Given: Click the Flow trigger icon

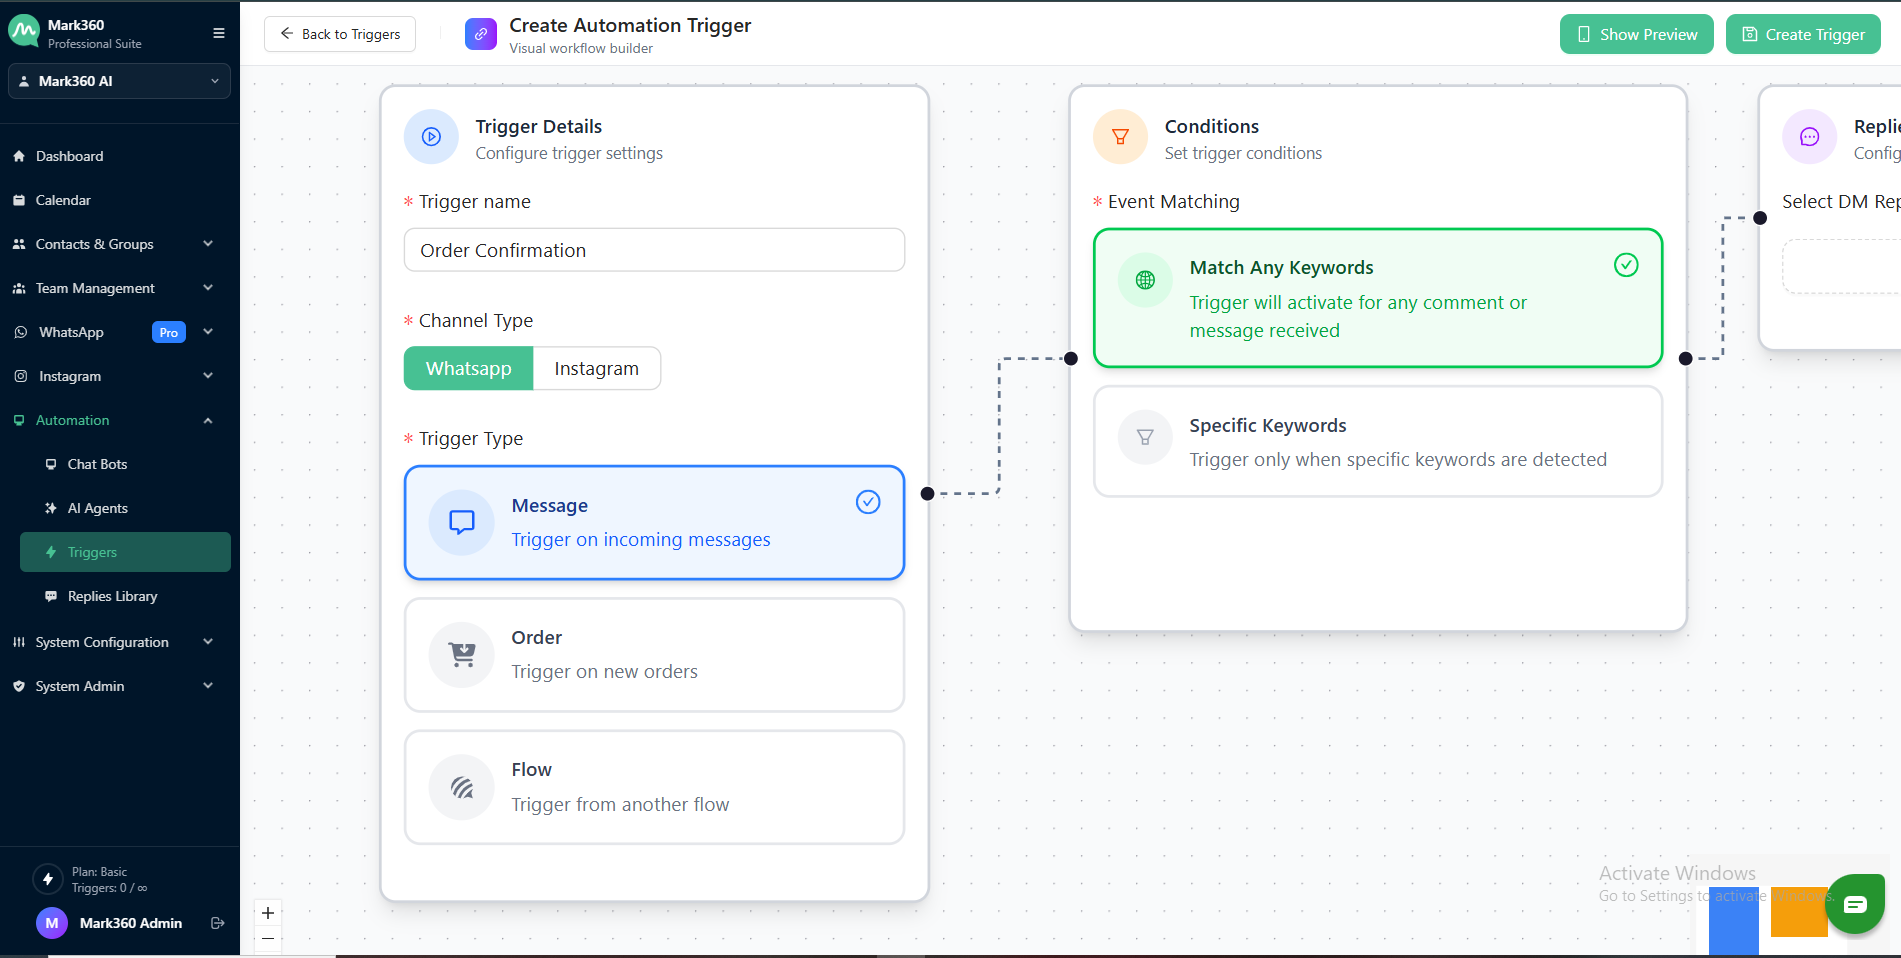Looking at the screenshot, I should [462, 788].
